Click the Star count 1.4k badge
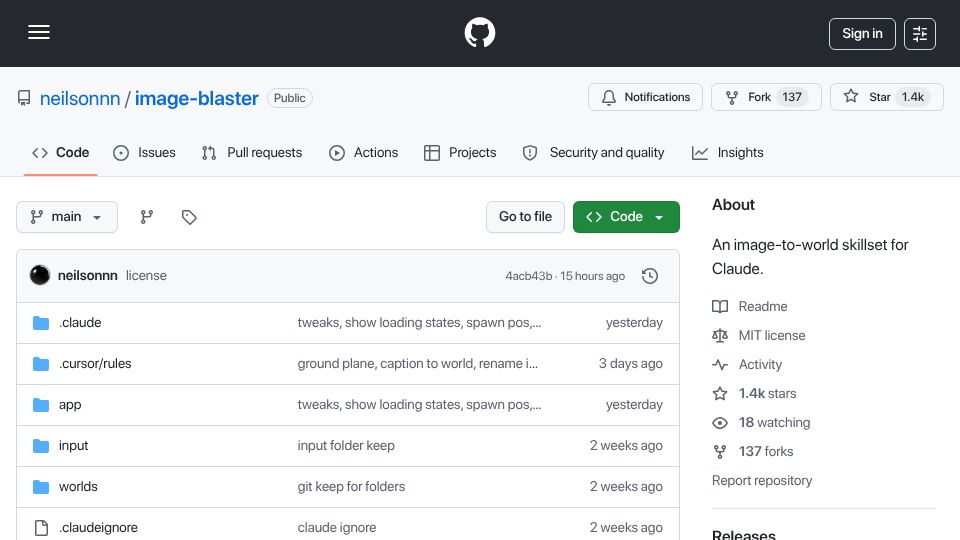The image size is (960, 540). tap(913, 97)
